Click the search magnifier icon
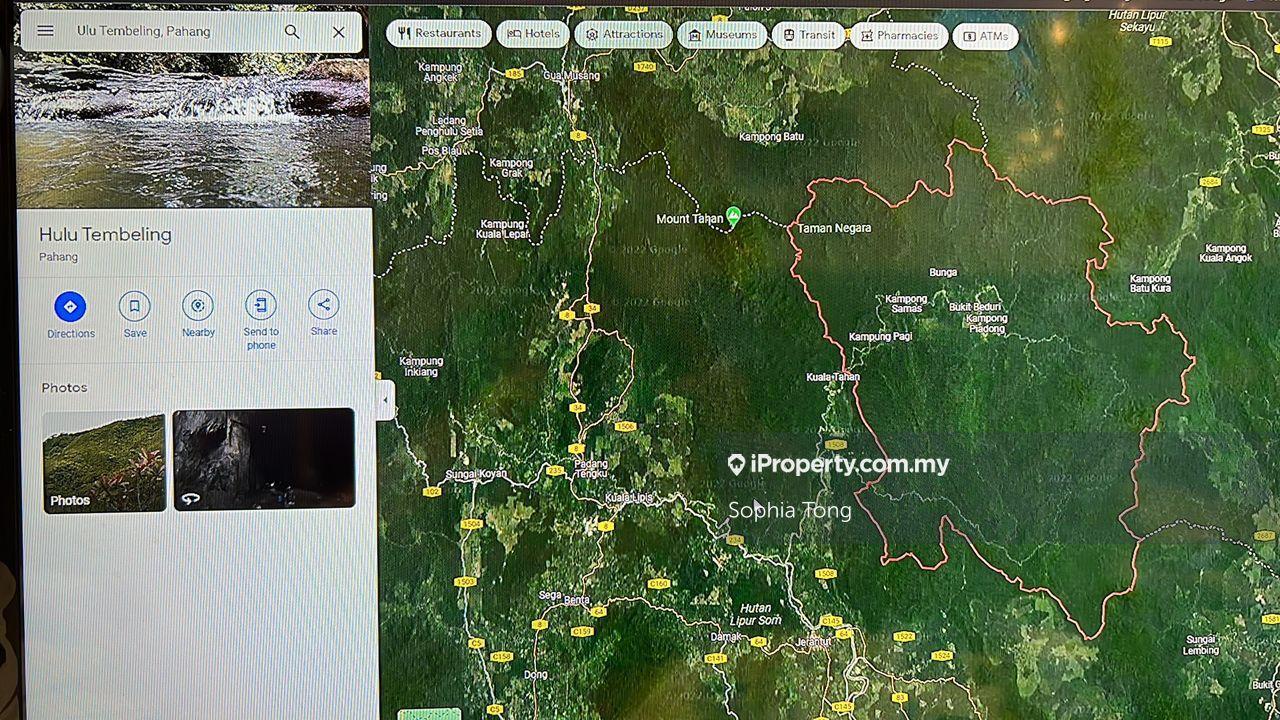Viewport: 1280px width, 720px height. point(292,32)
